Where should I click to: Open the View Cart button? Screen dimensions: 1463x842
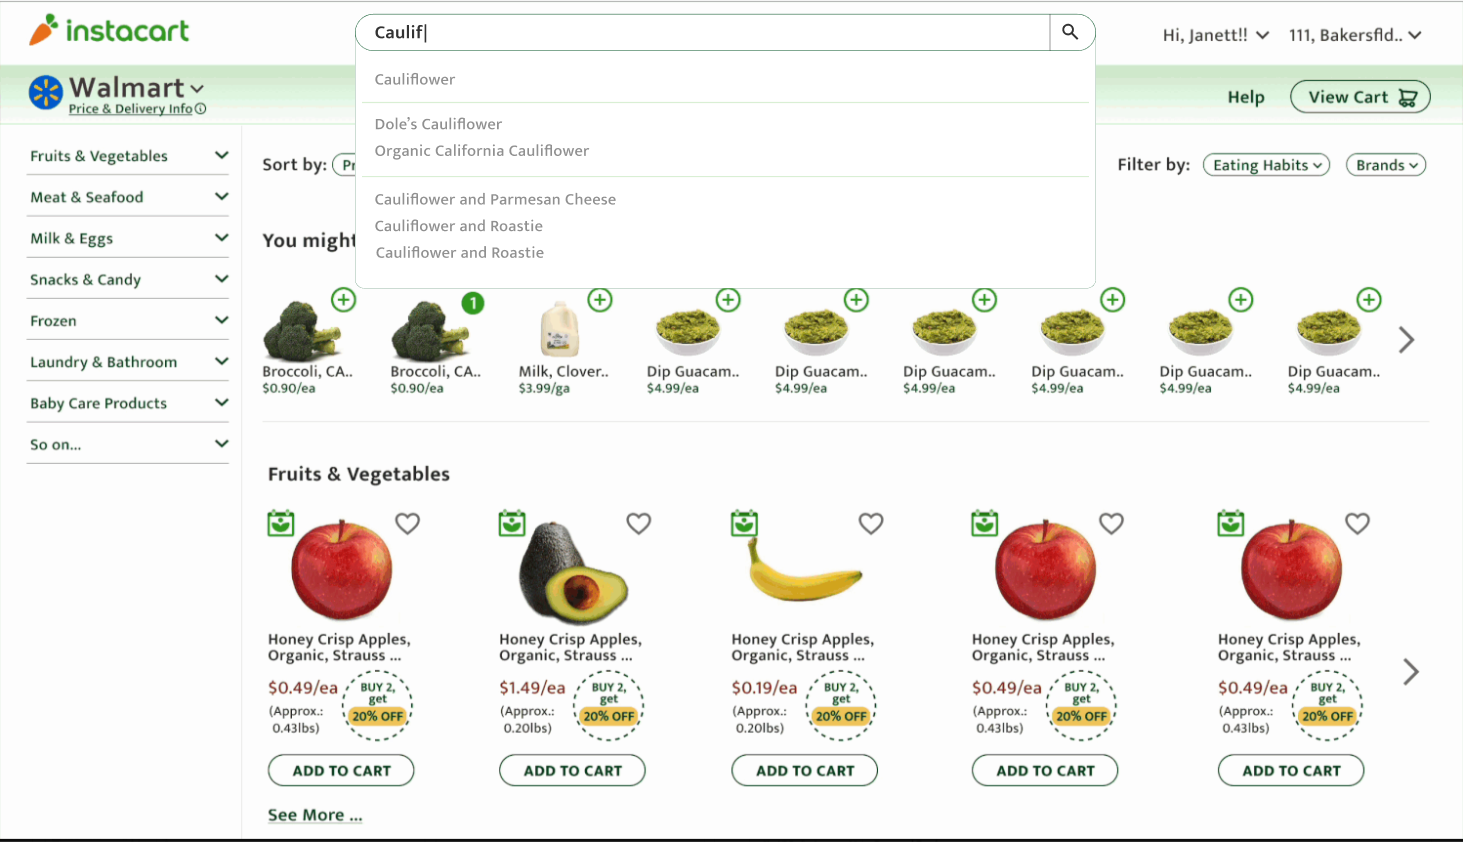[1360, 97]
